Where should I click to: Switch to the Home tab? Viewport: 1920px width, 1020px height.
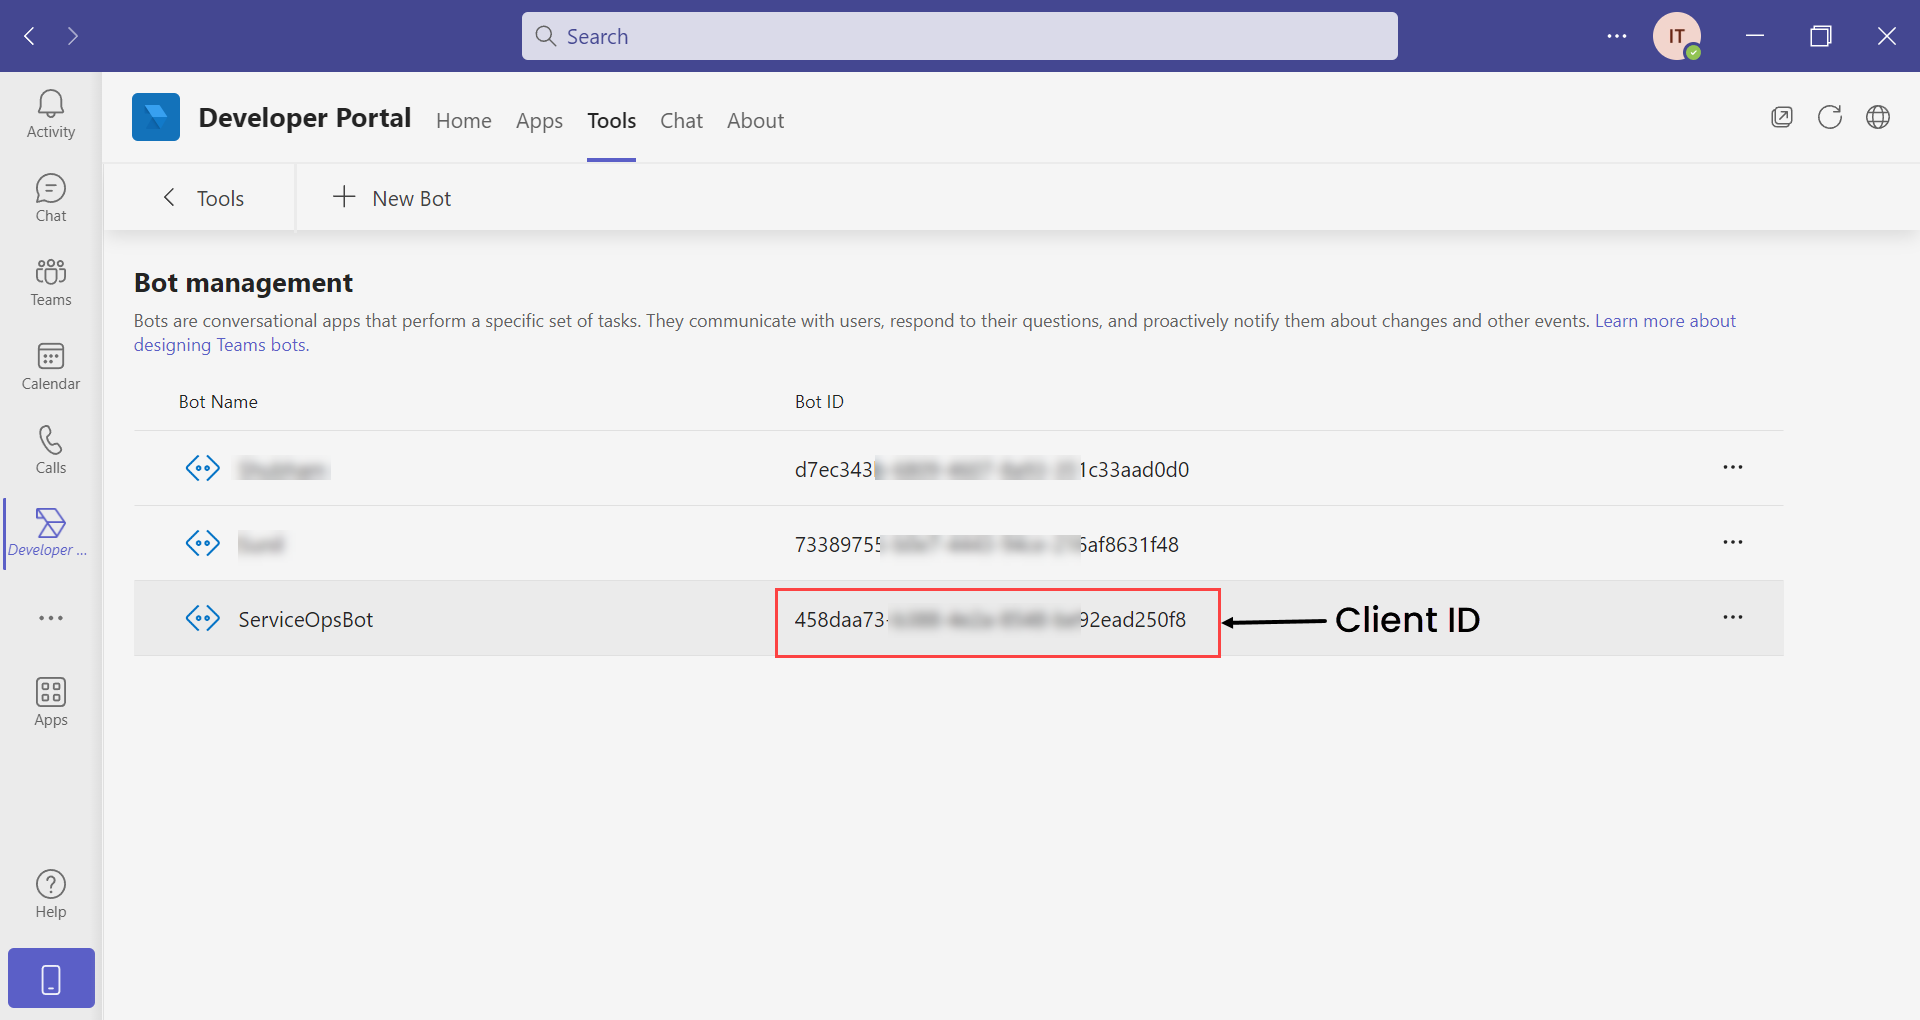463,121
